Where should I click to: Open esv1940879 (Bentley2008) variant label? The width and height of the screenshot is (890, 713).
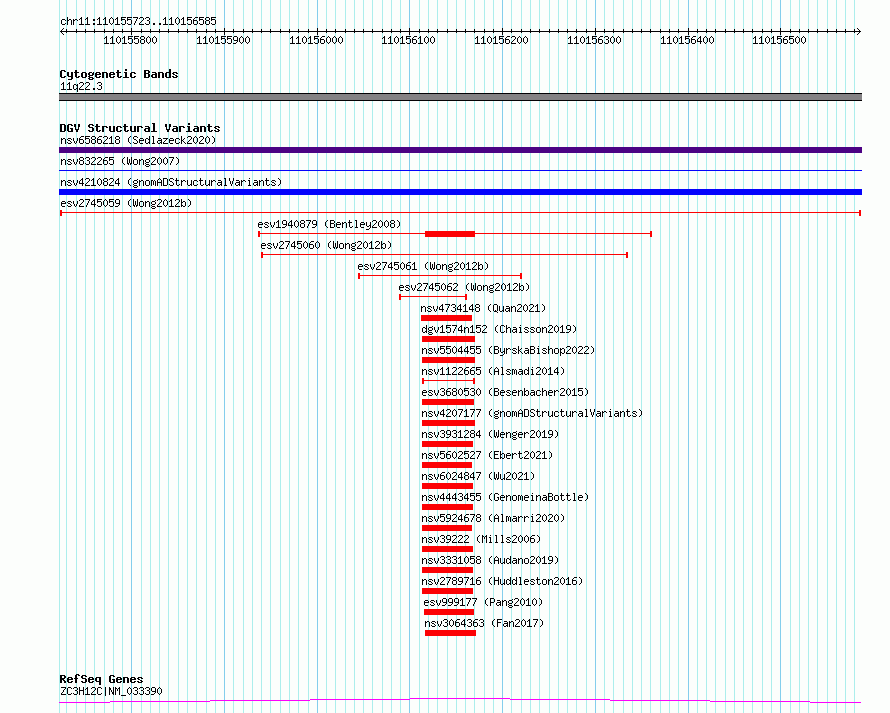coord(329,224)
